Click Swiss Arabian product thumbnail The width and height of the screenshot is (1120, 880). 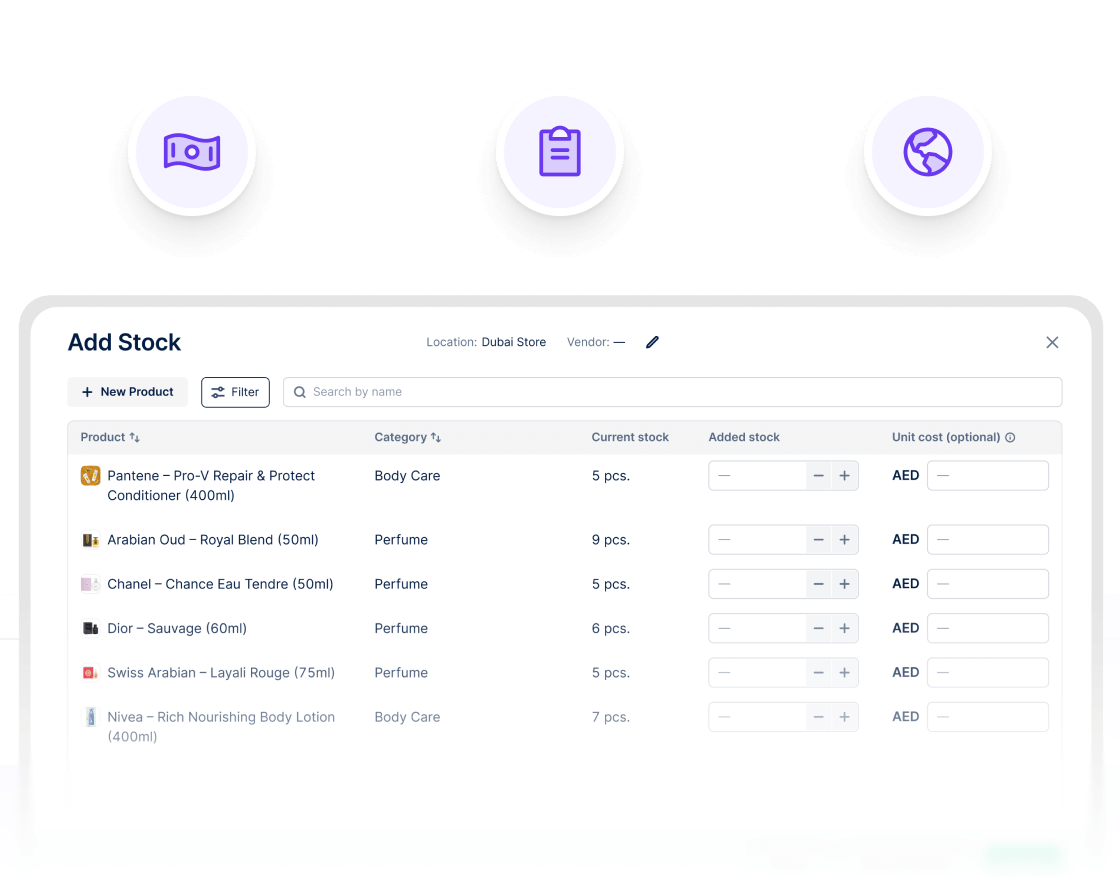(90, 673)
